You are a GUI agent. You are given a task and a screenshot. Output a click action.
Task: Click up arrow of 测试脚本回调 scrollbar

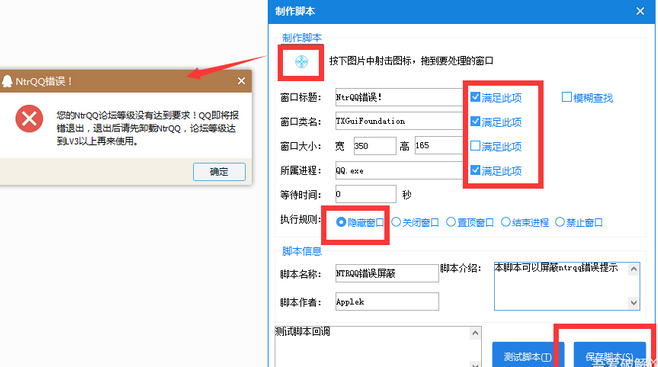click(x=475, y=333)
